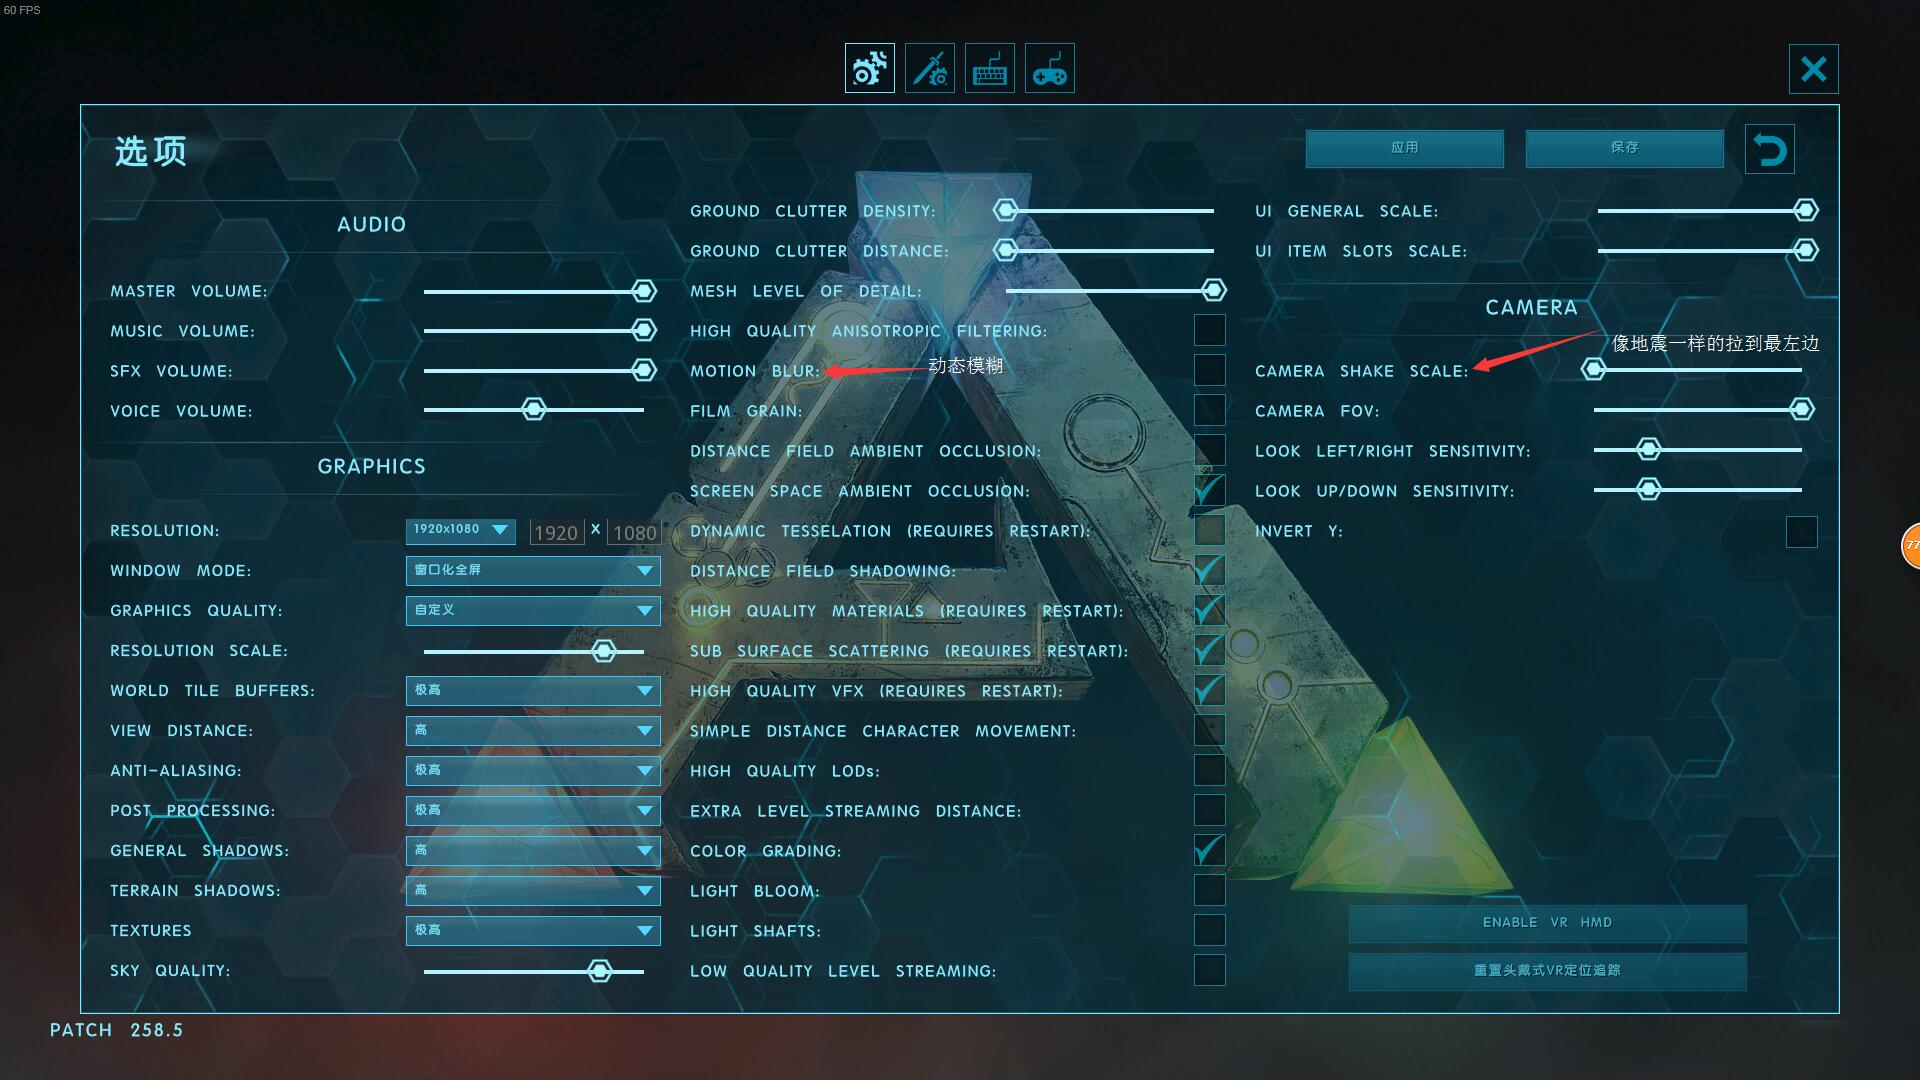The height and width of the screenshot is (1080, 1920).
Task: Drag the Camera Shake Scale slider left
Action: coord(1594,369)
